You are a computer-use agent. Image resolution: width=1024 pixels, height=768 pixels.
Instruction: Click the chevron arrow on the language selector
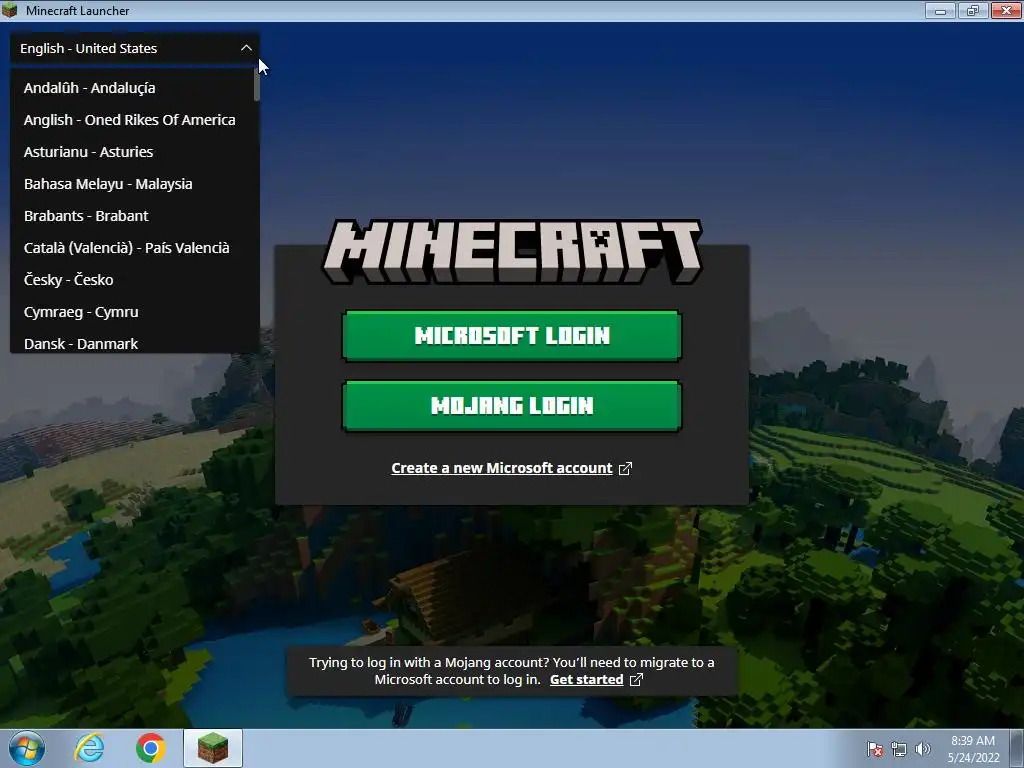[246, 48]
